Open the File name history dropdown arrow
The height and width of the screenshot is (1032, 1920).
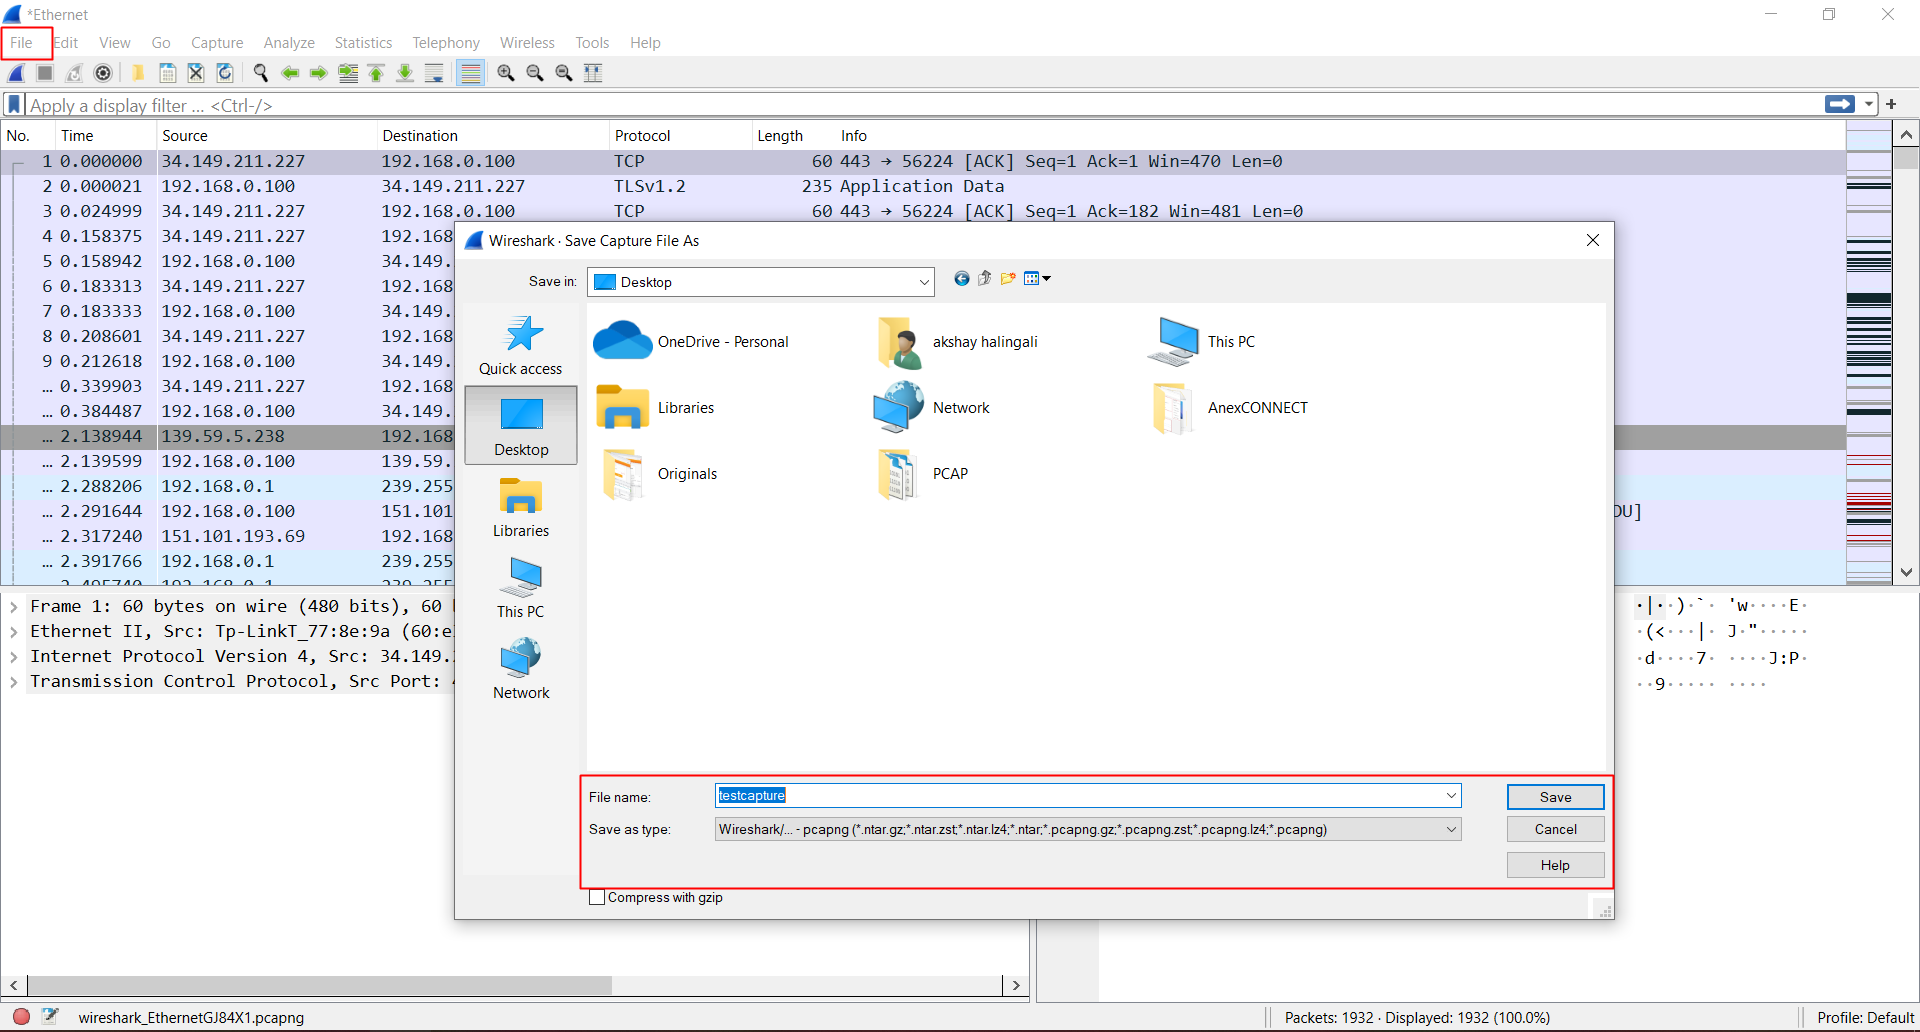pyautogui.click(x=1450, y=796)
